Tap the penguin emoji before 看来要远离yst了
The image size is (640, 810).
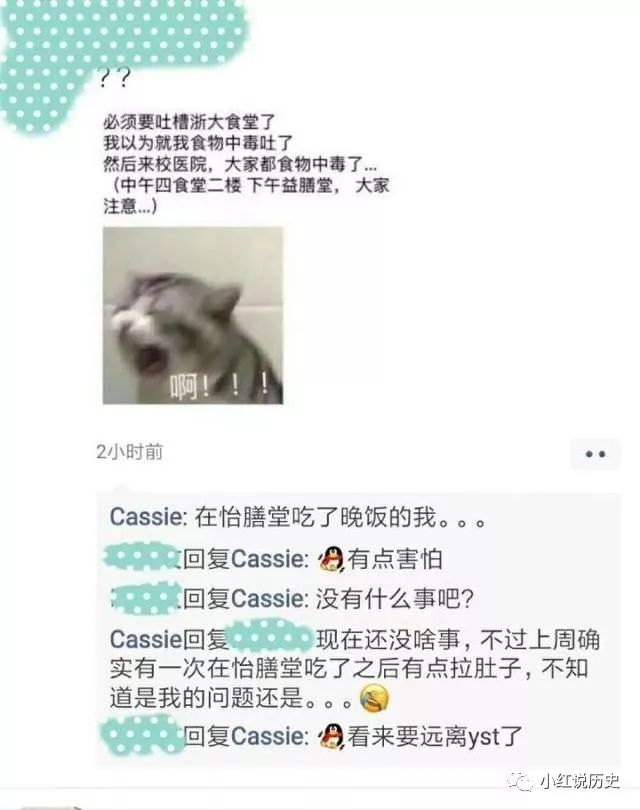tap(332, 736)
